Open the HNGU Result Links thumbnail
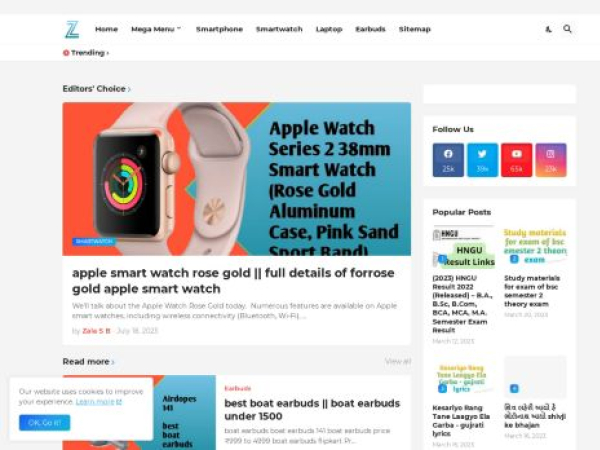The image size is (600, 450). tap(463, 247)
